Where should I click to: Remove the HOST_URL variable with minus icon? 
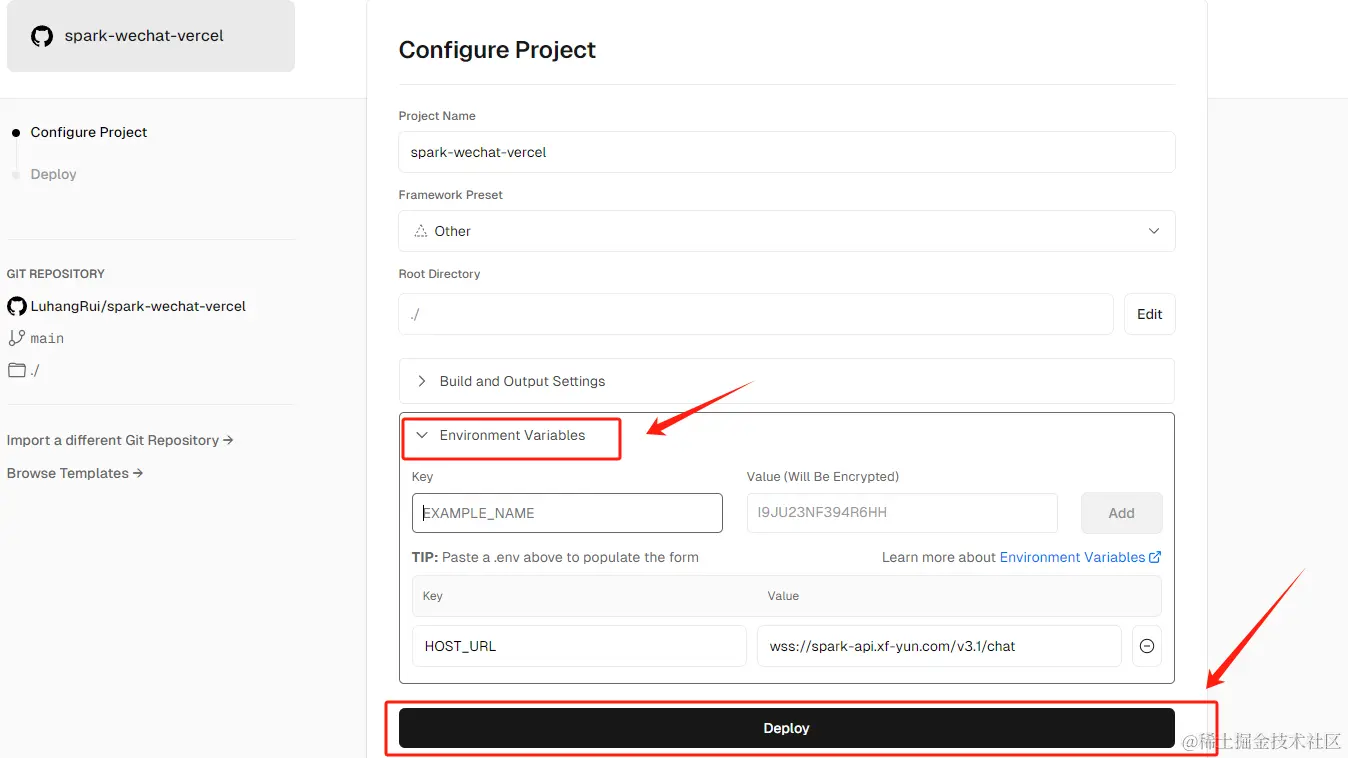point(1147,646)
